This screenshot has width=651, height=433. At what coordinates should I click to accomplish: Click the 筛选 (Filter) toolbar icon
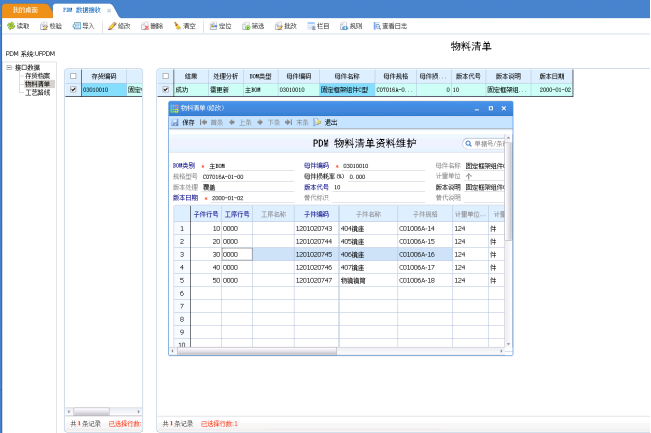pyautogui.click(x=246, y=26)
